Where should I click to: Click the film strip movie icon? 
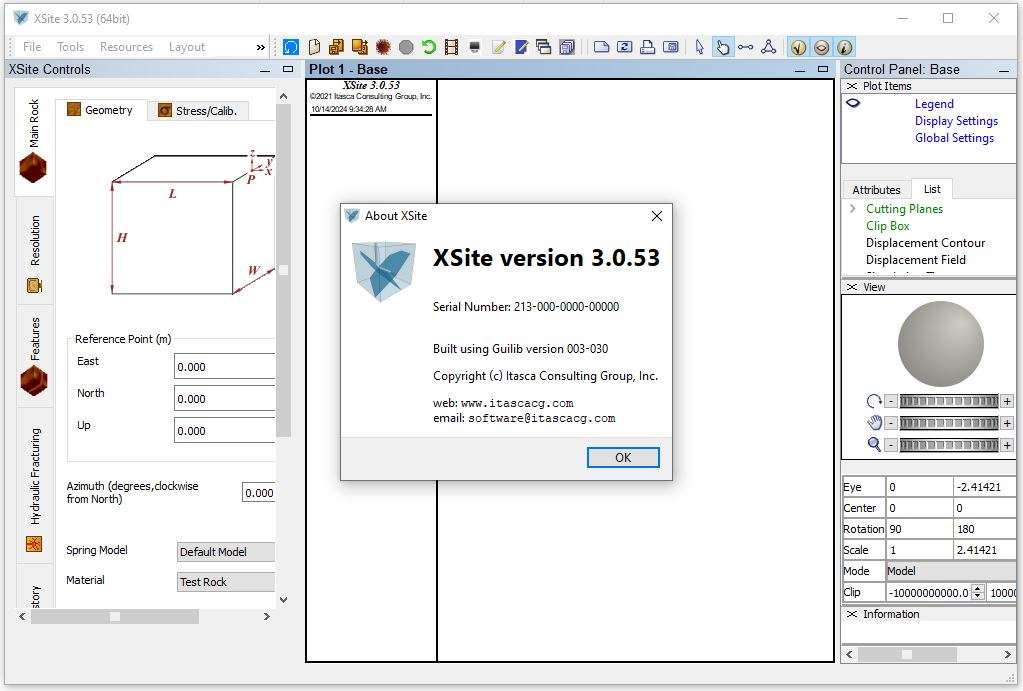pyautogui.click(x=451, y=47)
